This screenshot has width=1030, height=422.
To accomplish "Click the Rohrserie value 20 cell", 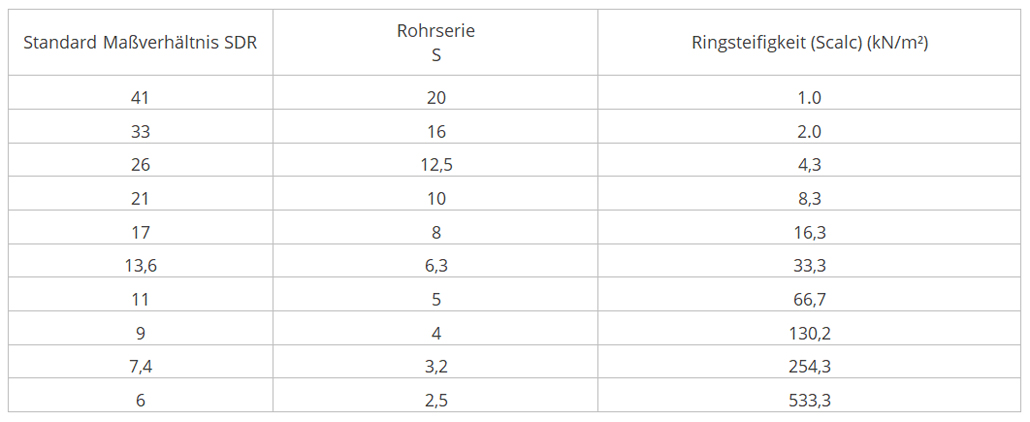I will tap(436, 98).
